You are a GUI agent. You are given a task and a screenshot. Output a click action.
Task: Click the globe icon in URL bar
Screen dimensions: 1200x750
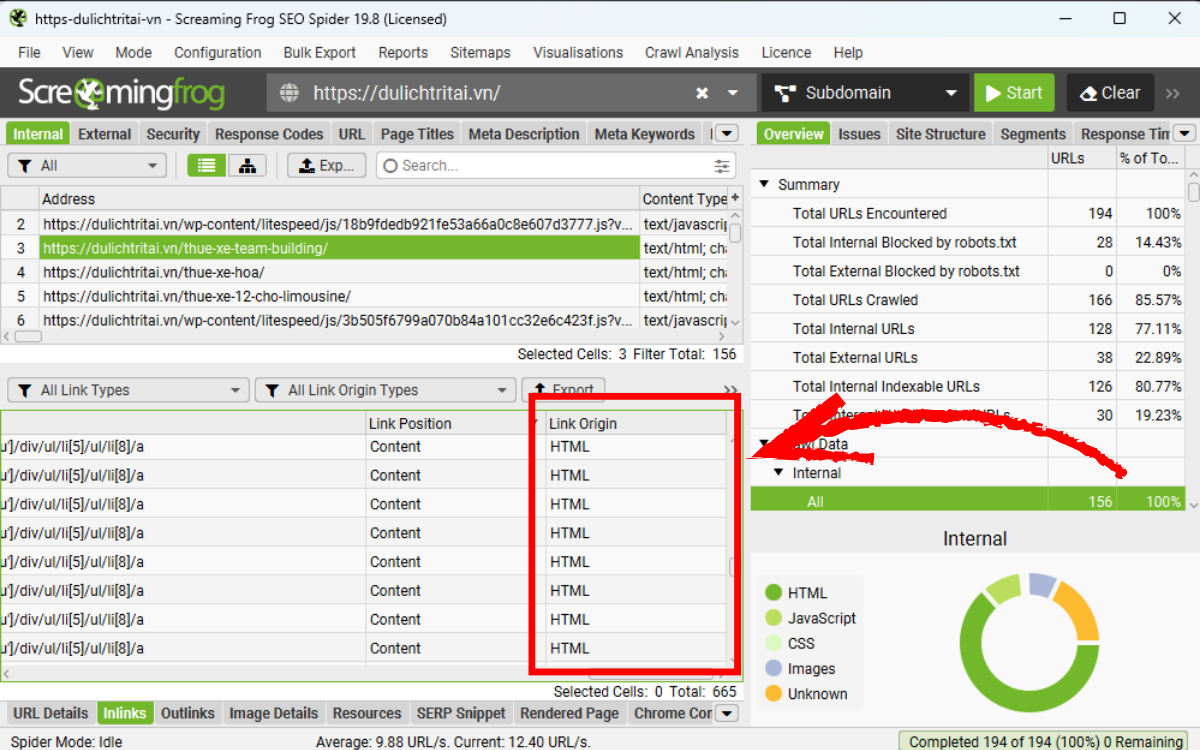tap(290, 93)
